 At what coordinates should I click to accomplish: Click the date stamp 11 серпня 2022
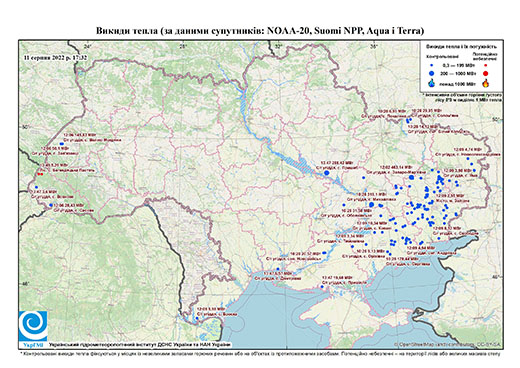coord(55,57)
